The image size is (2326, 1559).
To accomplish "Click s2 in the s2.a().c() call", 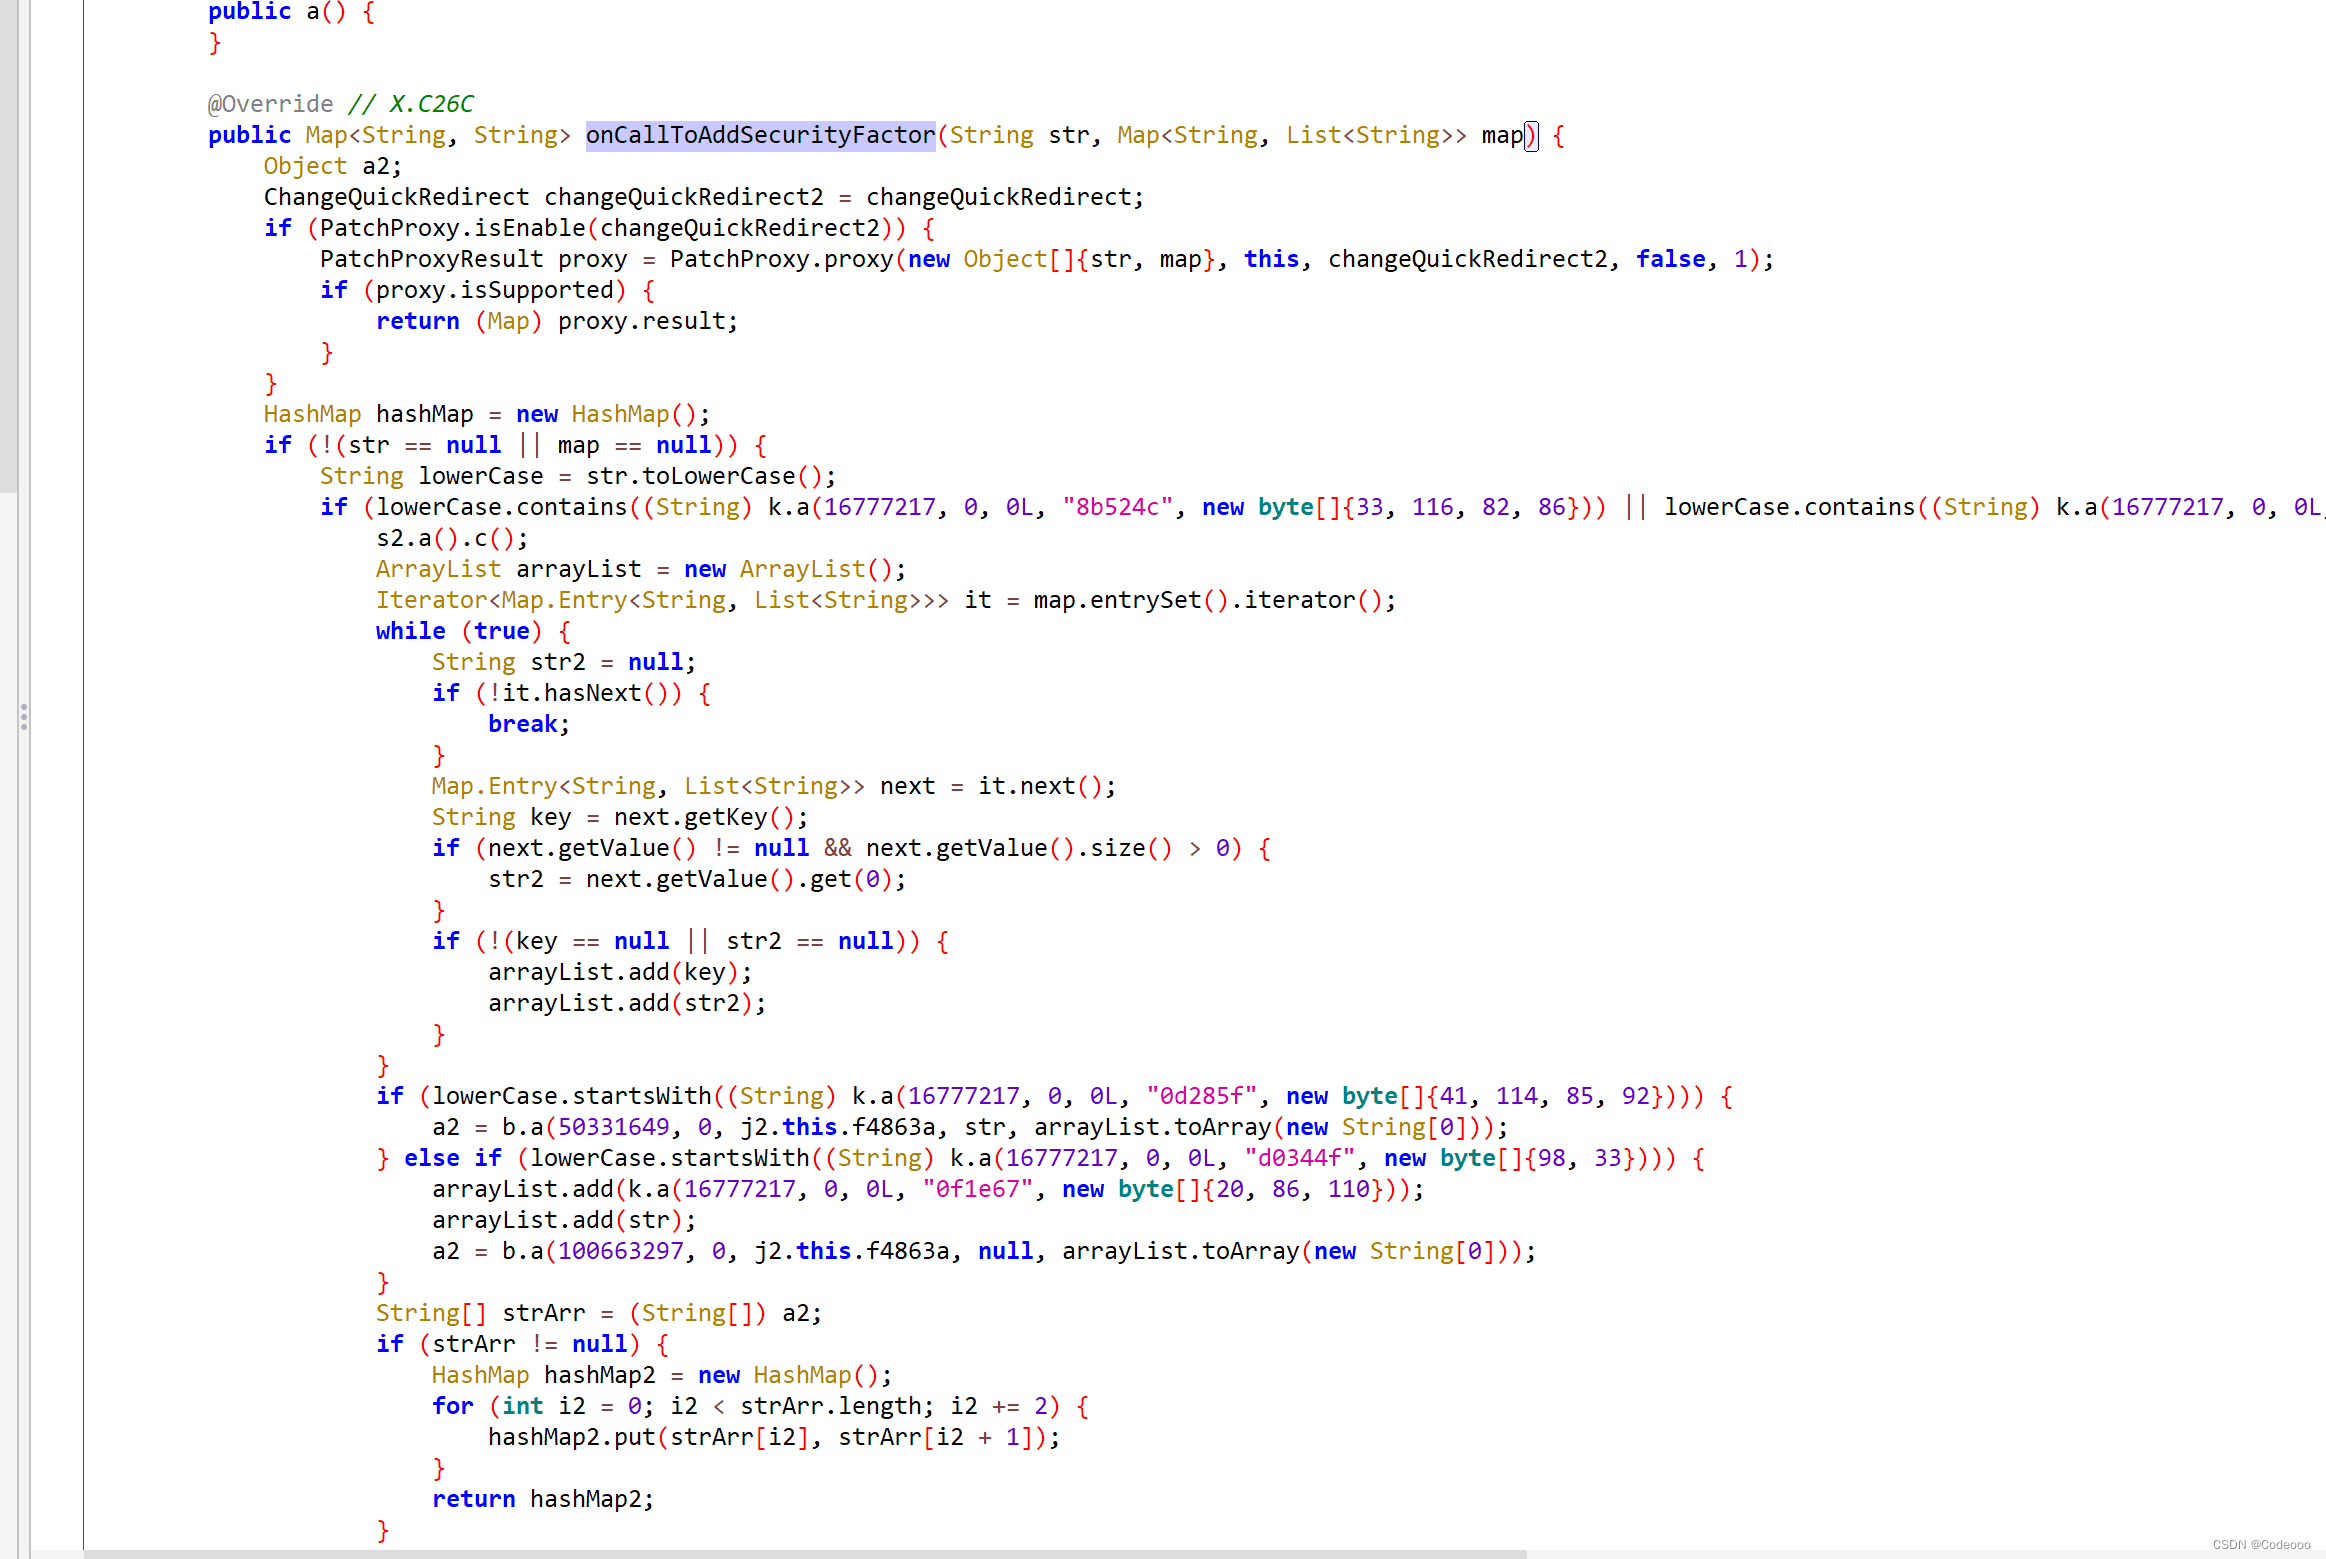I will coord(389,538).
